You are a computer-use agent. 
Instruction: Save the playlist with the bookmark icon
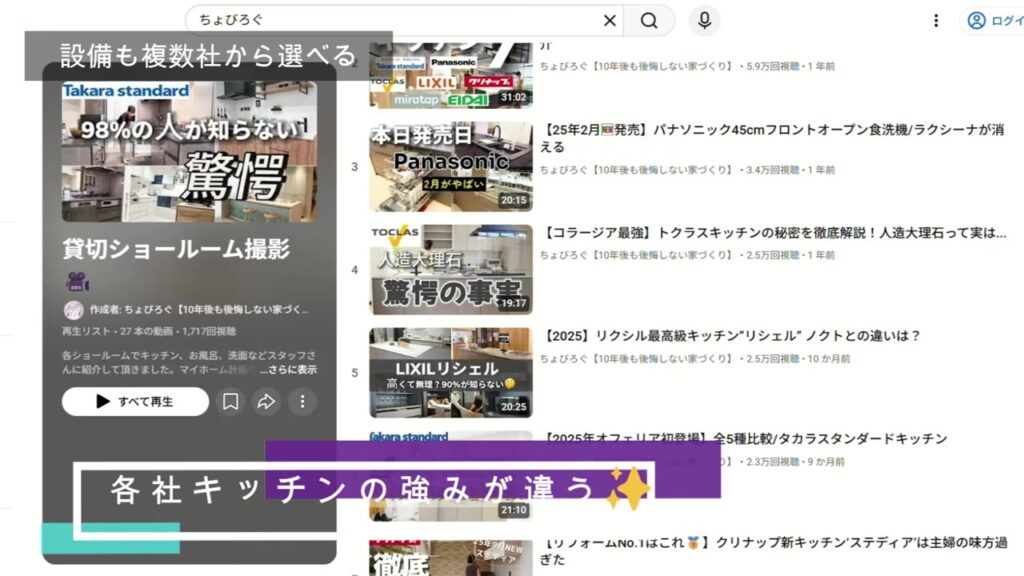231,402
